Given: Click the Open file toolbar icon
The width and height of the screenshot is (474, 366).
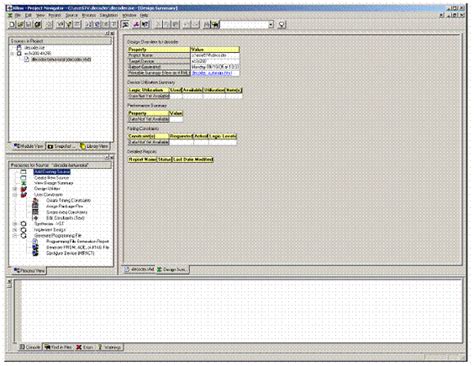Looking at the screenshot, I should tap(20, 24).
